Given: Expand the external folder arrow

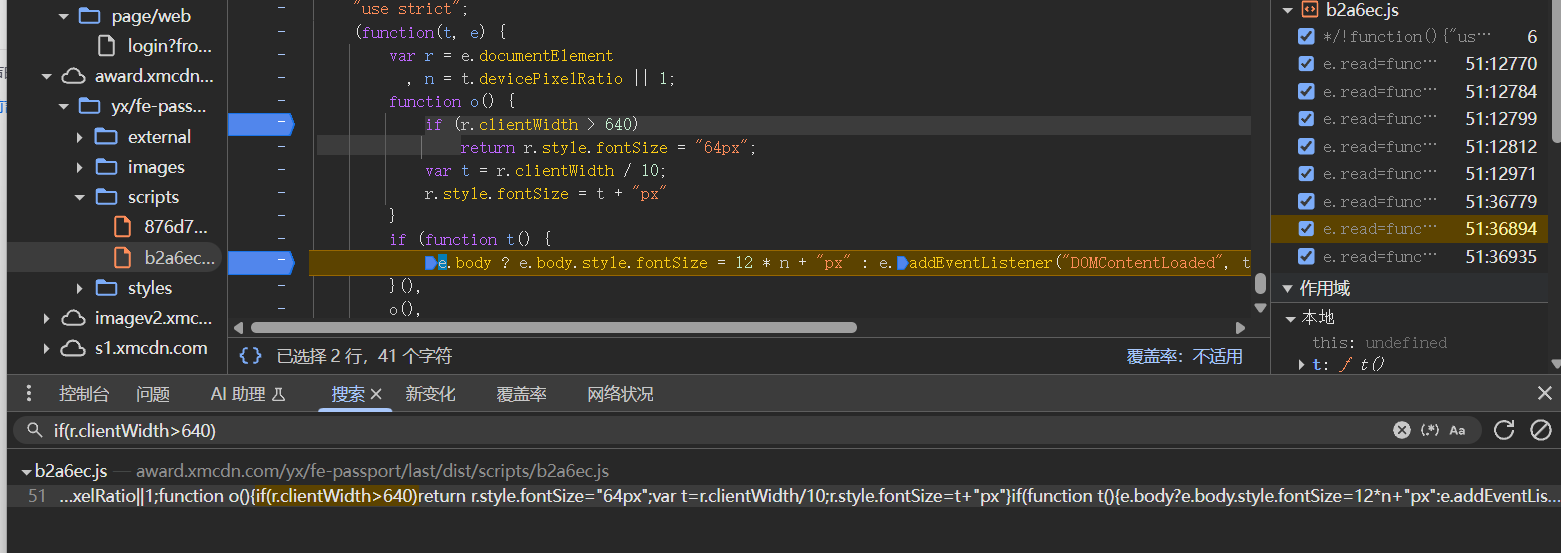Looking at the screenshot, I should click(81, 137).
